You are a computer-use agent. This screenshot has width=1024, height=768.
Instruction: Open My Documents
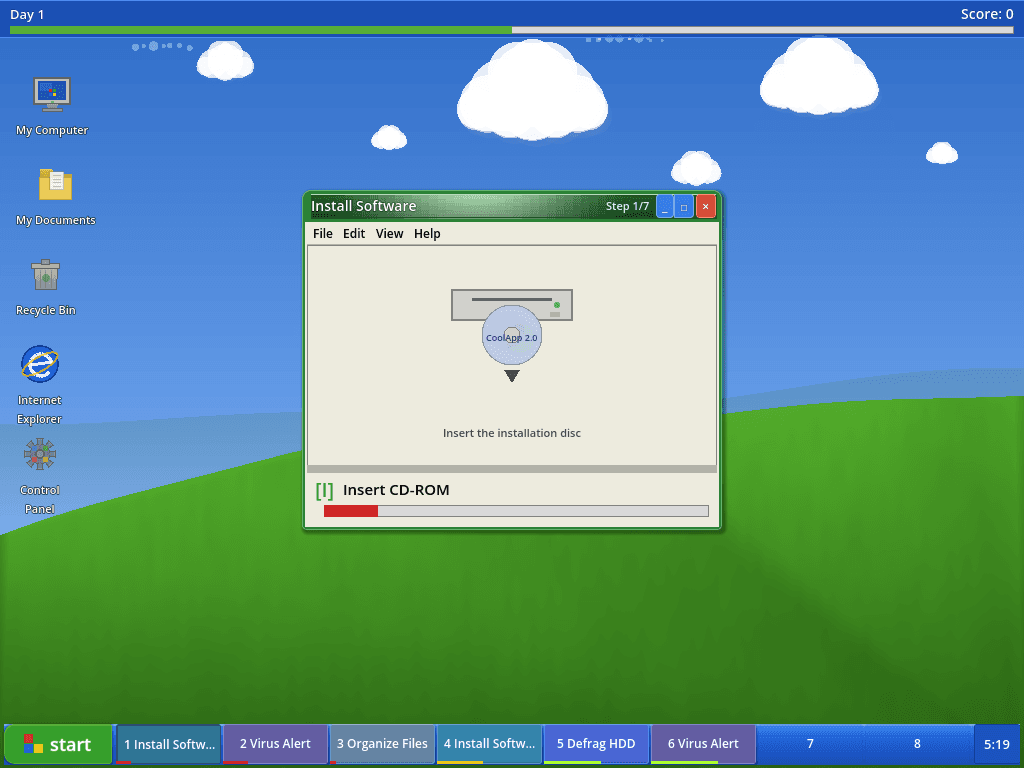coord(57,185)
